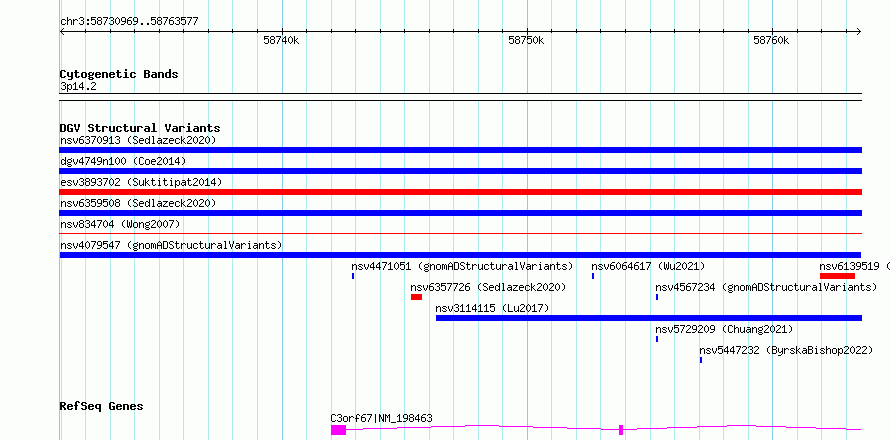
Task: Click the 58760k ruler tick label
Action: pyautogui.click(x=771, y=40)
